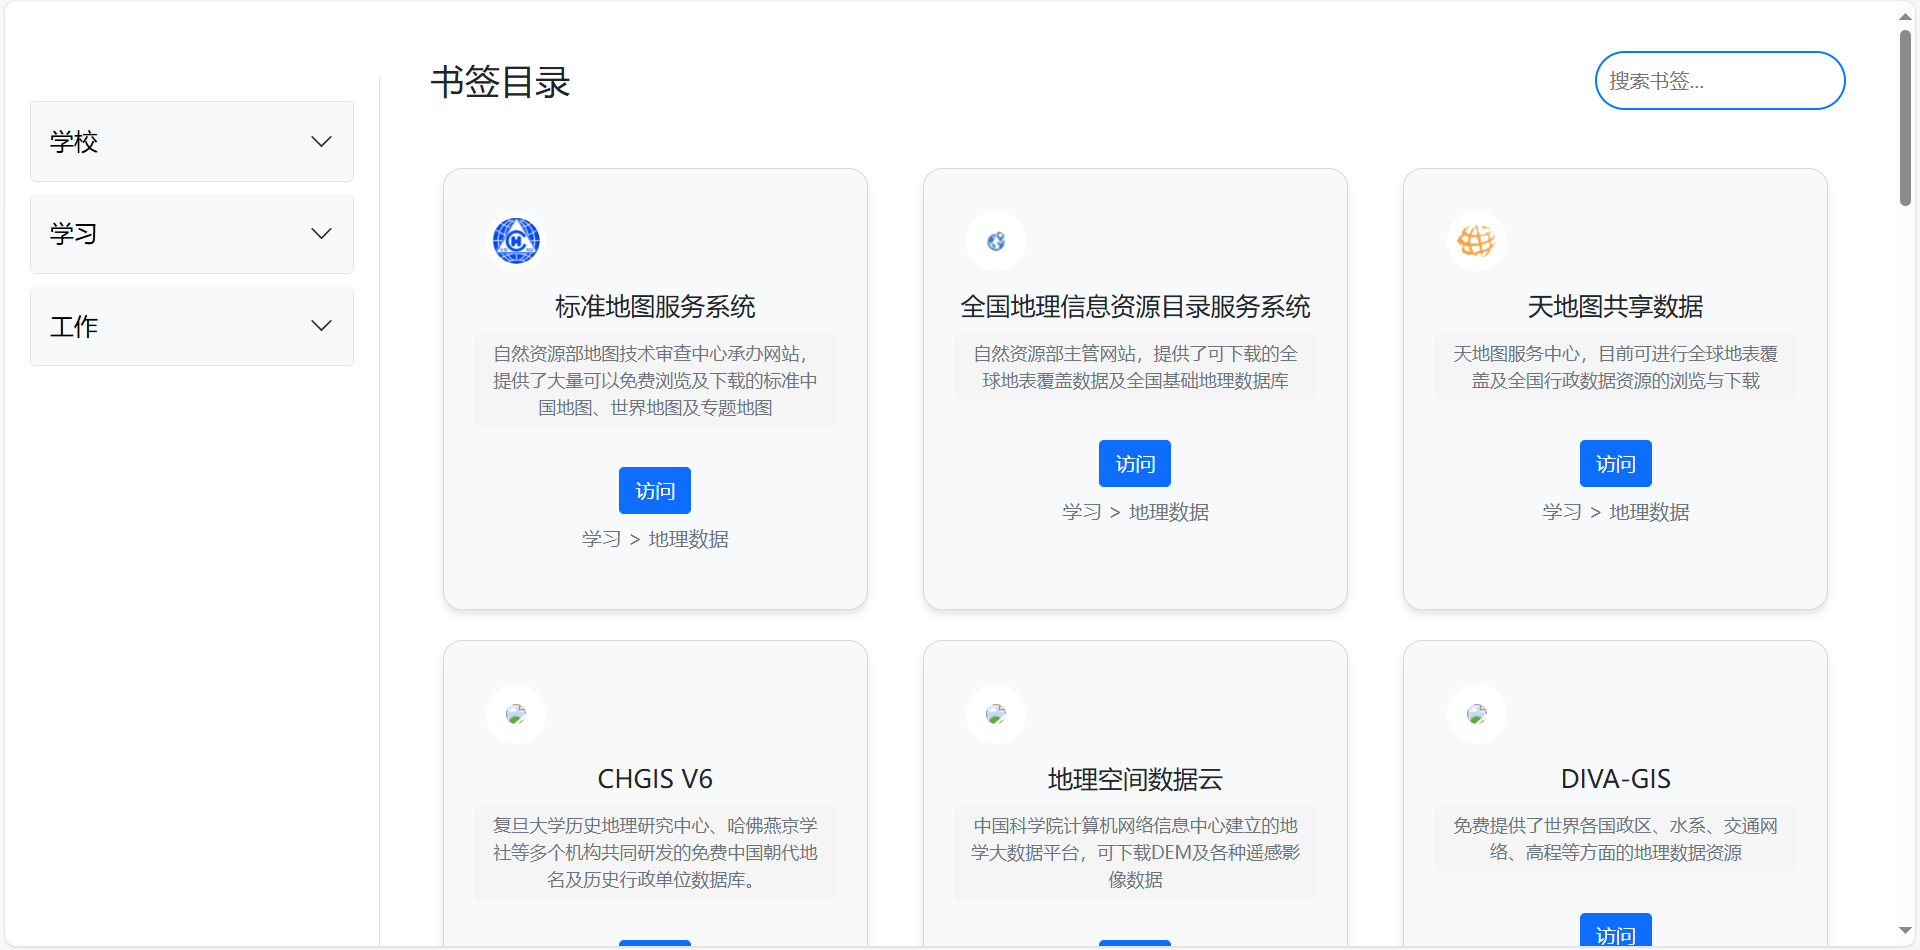Click the 地理空间数据云 site icon
Image resolution: width=1920 pixels, height=950 pixels.
pyautogui.click(x=996, y=713)
